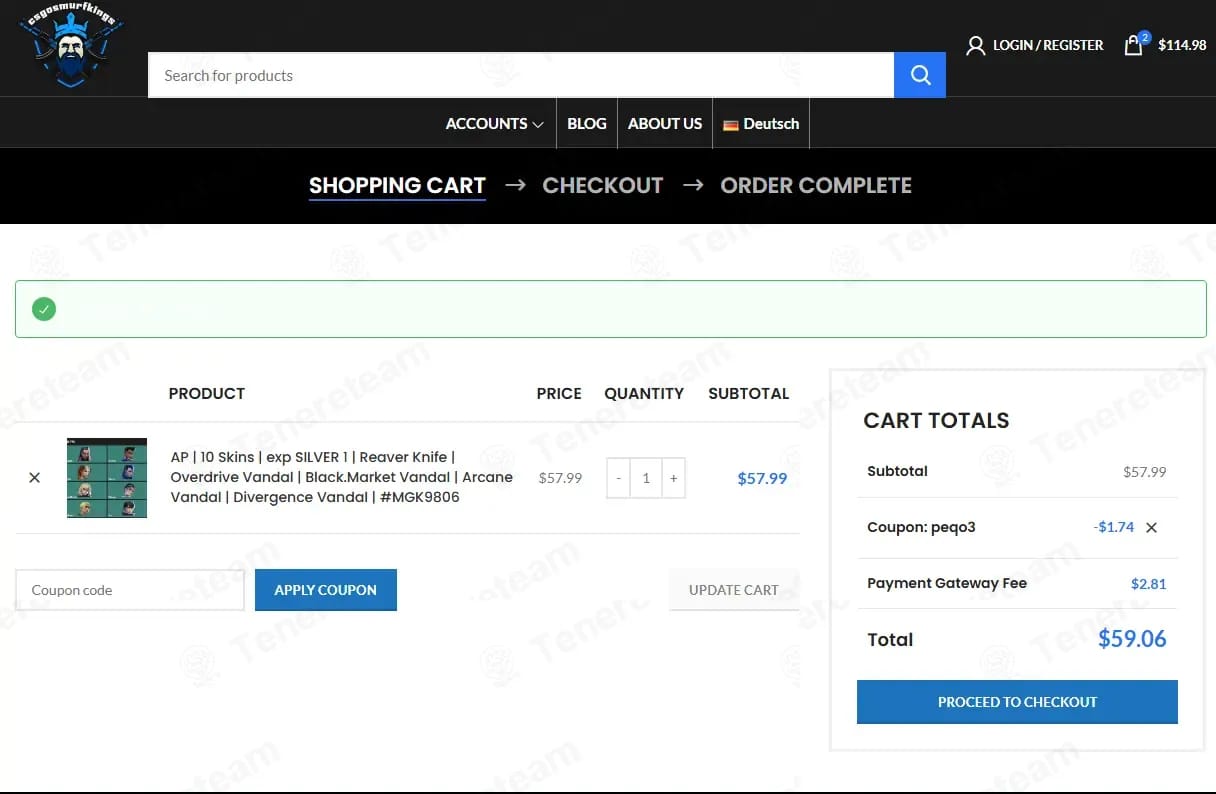Click the cart totals Subtotal $57.99 value
The image size is (1216, 794).
pyautogui.click(x=1145, y=471)
